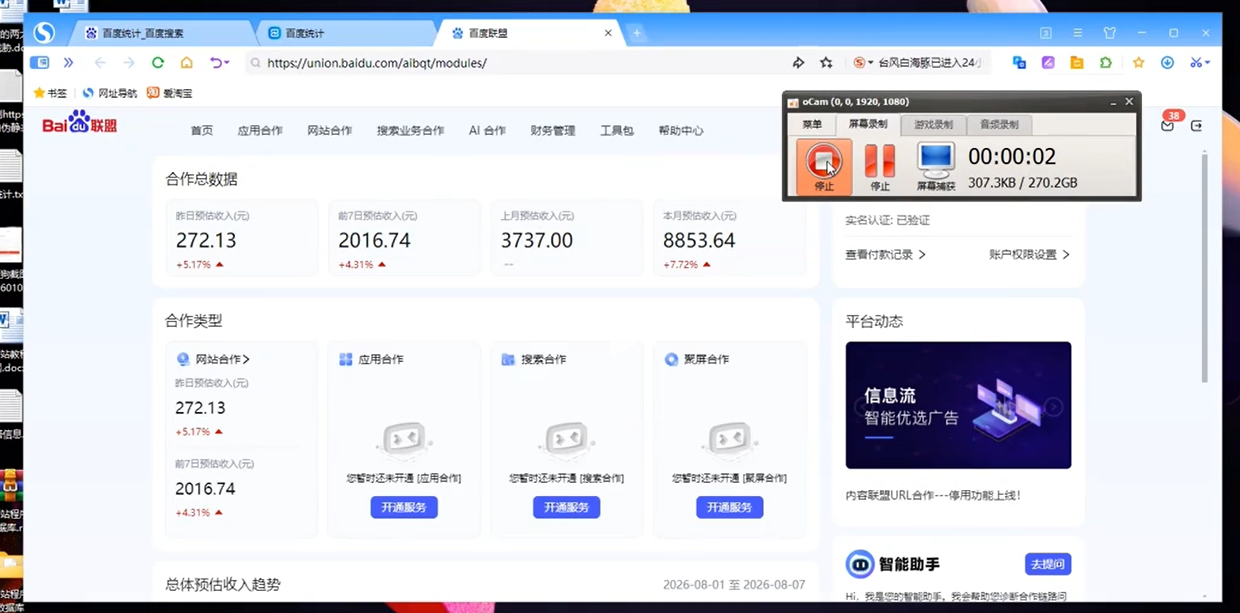Click the purple undo-close-tab arrow icon
1240x613 pixels.
[x=217, y=62]
